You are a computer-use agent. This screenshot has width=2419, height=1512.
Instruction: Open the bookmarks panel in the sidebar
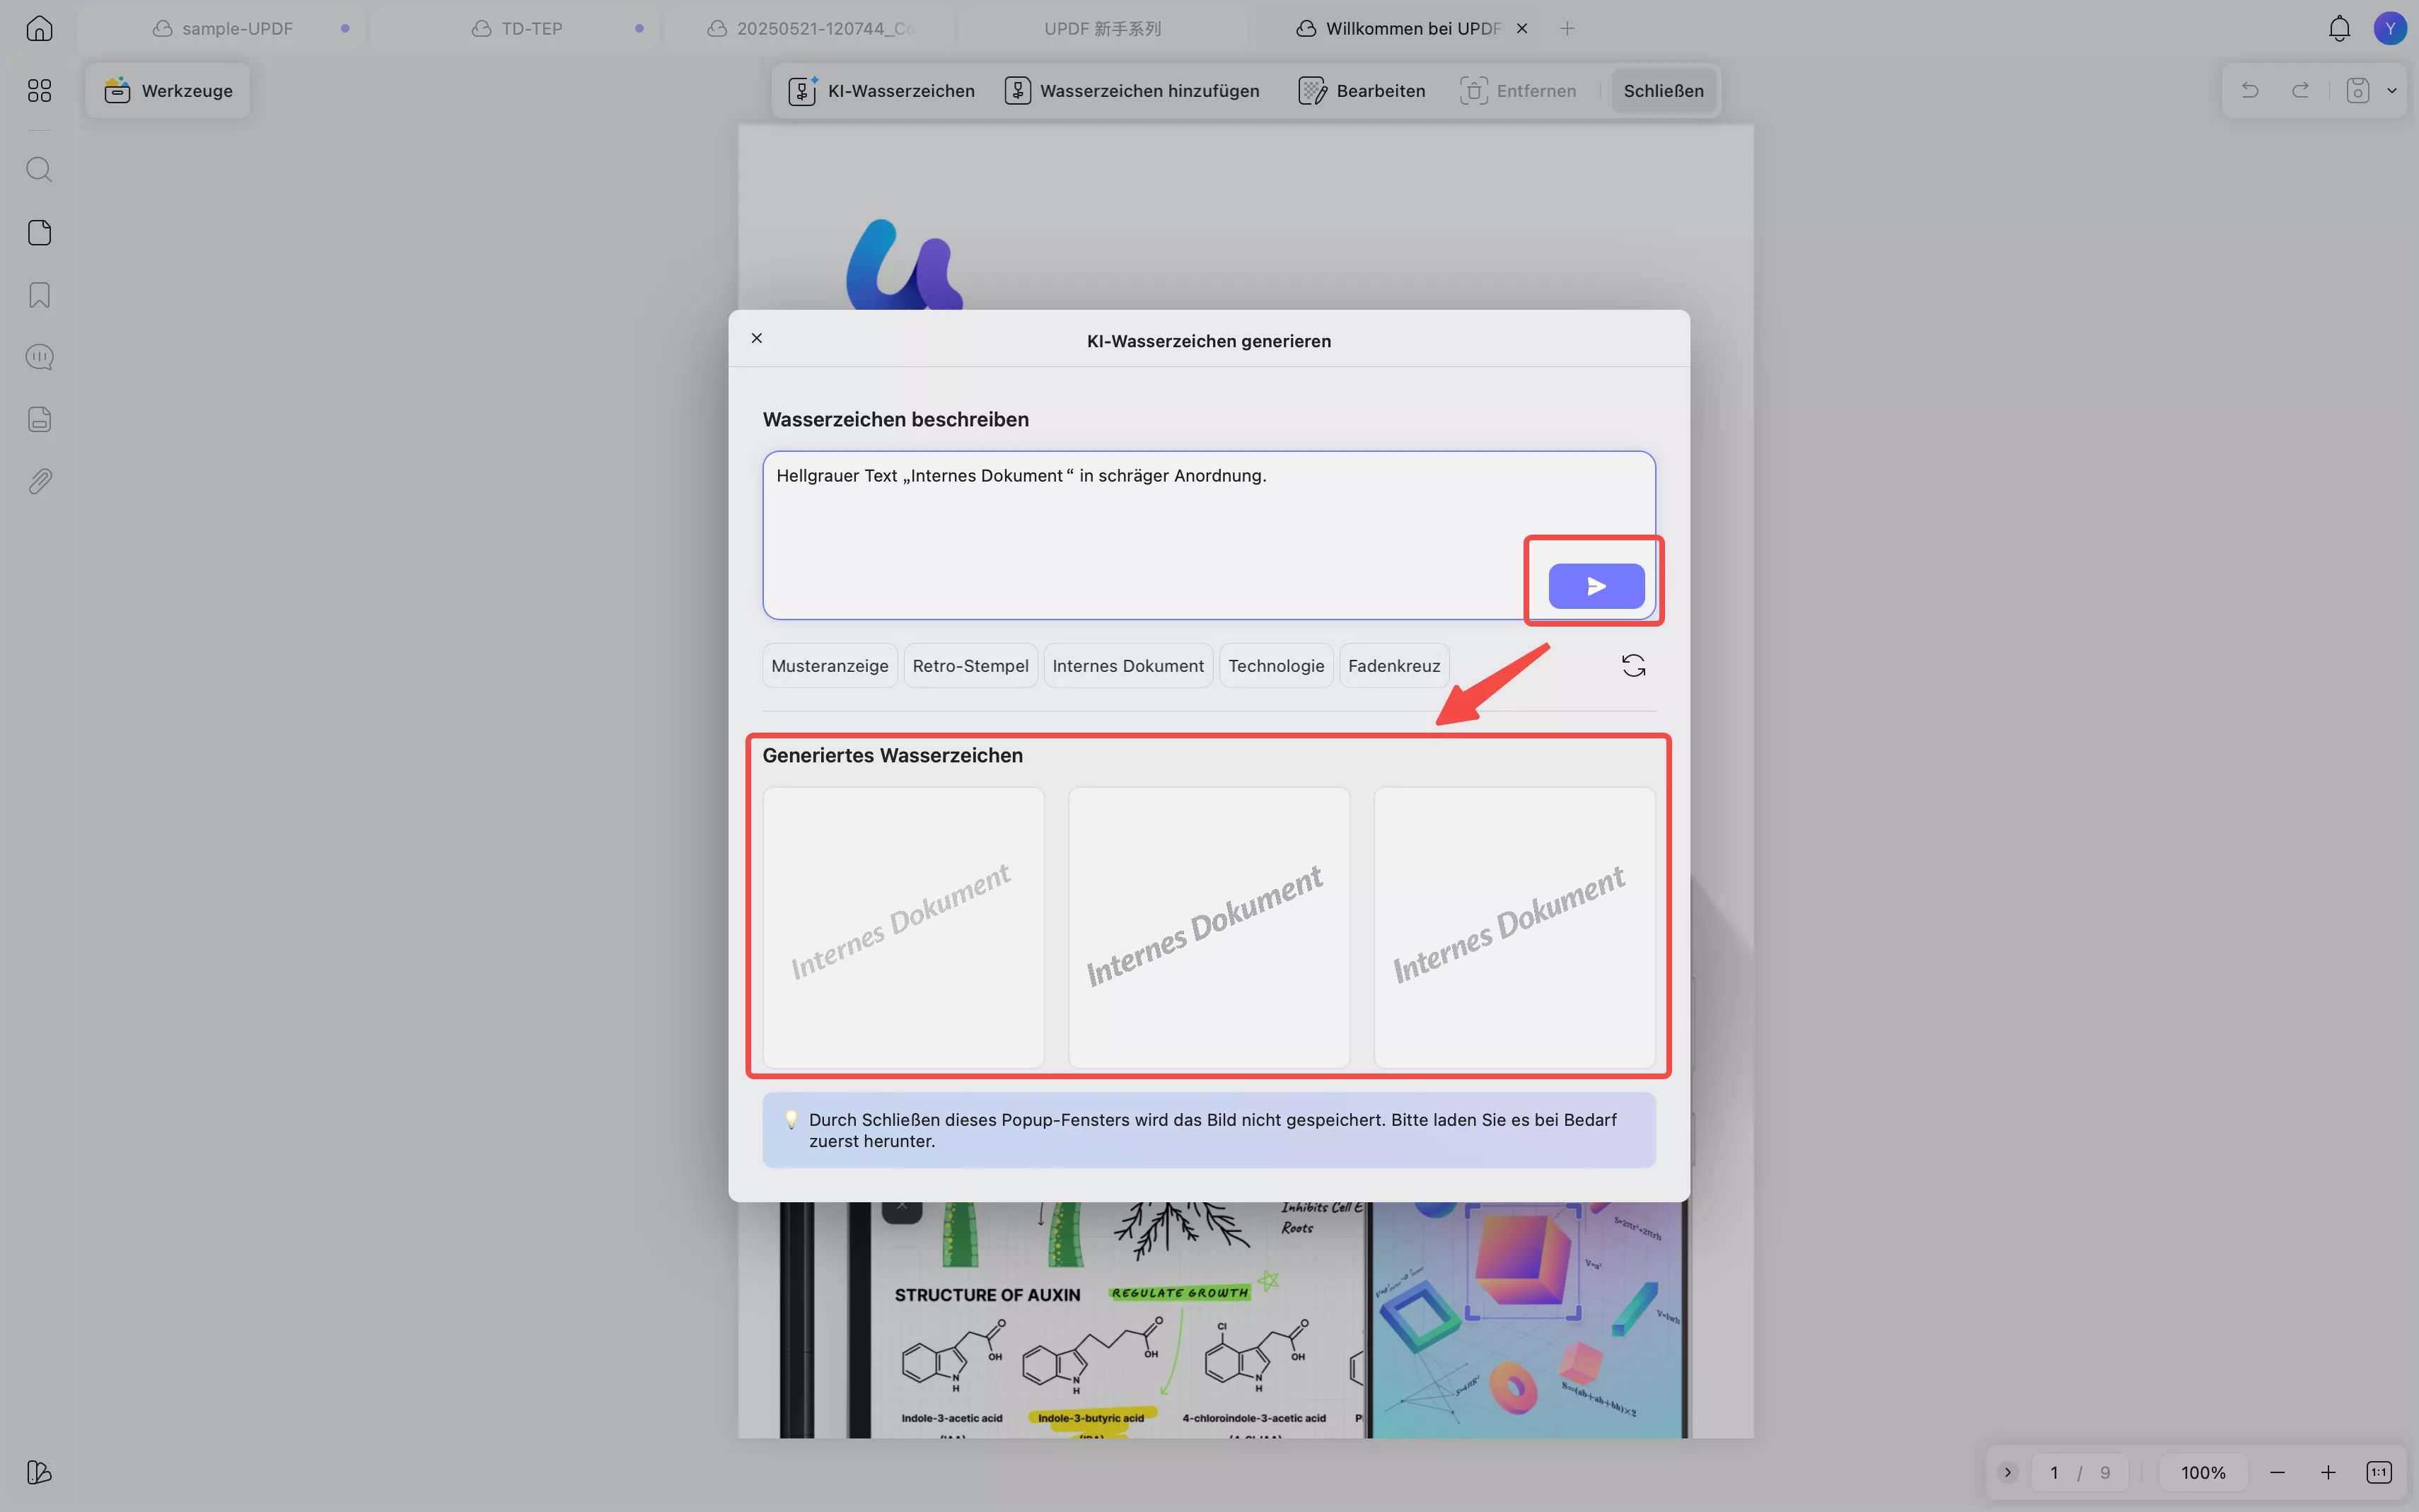(39, 295)
